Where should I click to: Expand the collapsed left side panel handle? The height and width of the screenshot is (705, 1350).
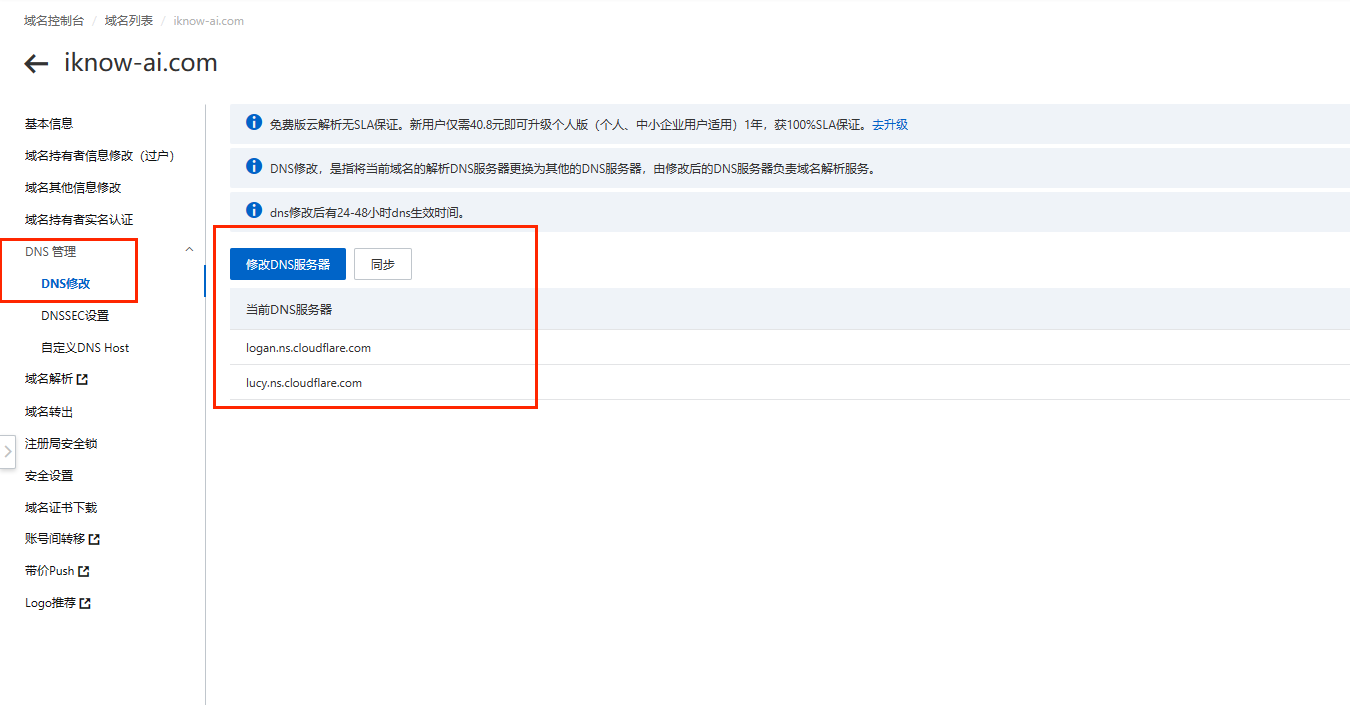(7, 452)
